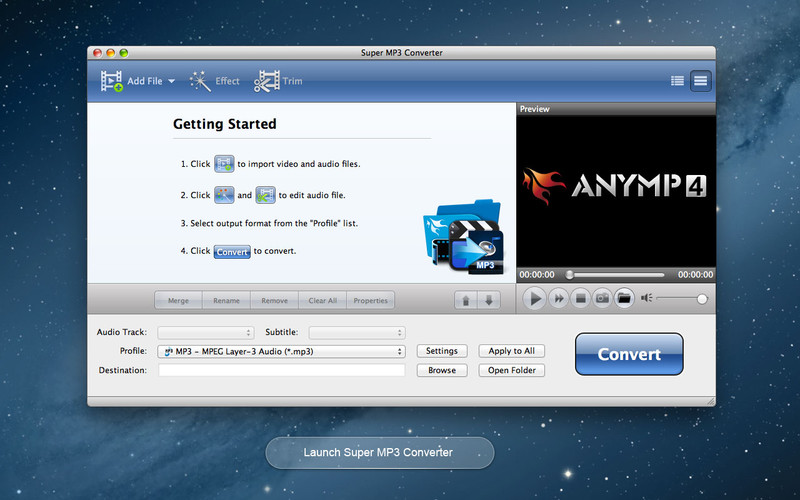800x500 pixels.
Task: Switch to the list view mode icon
Action: point(677,81)
